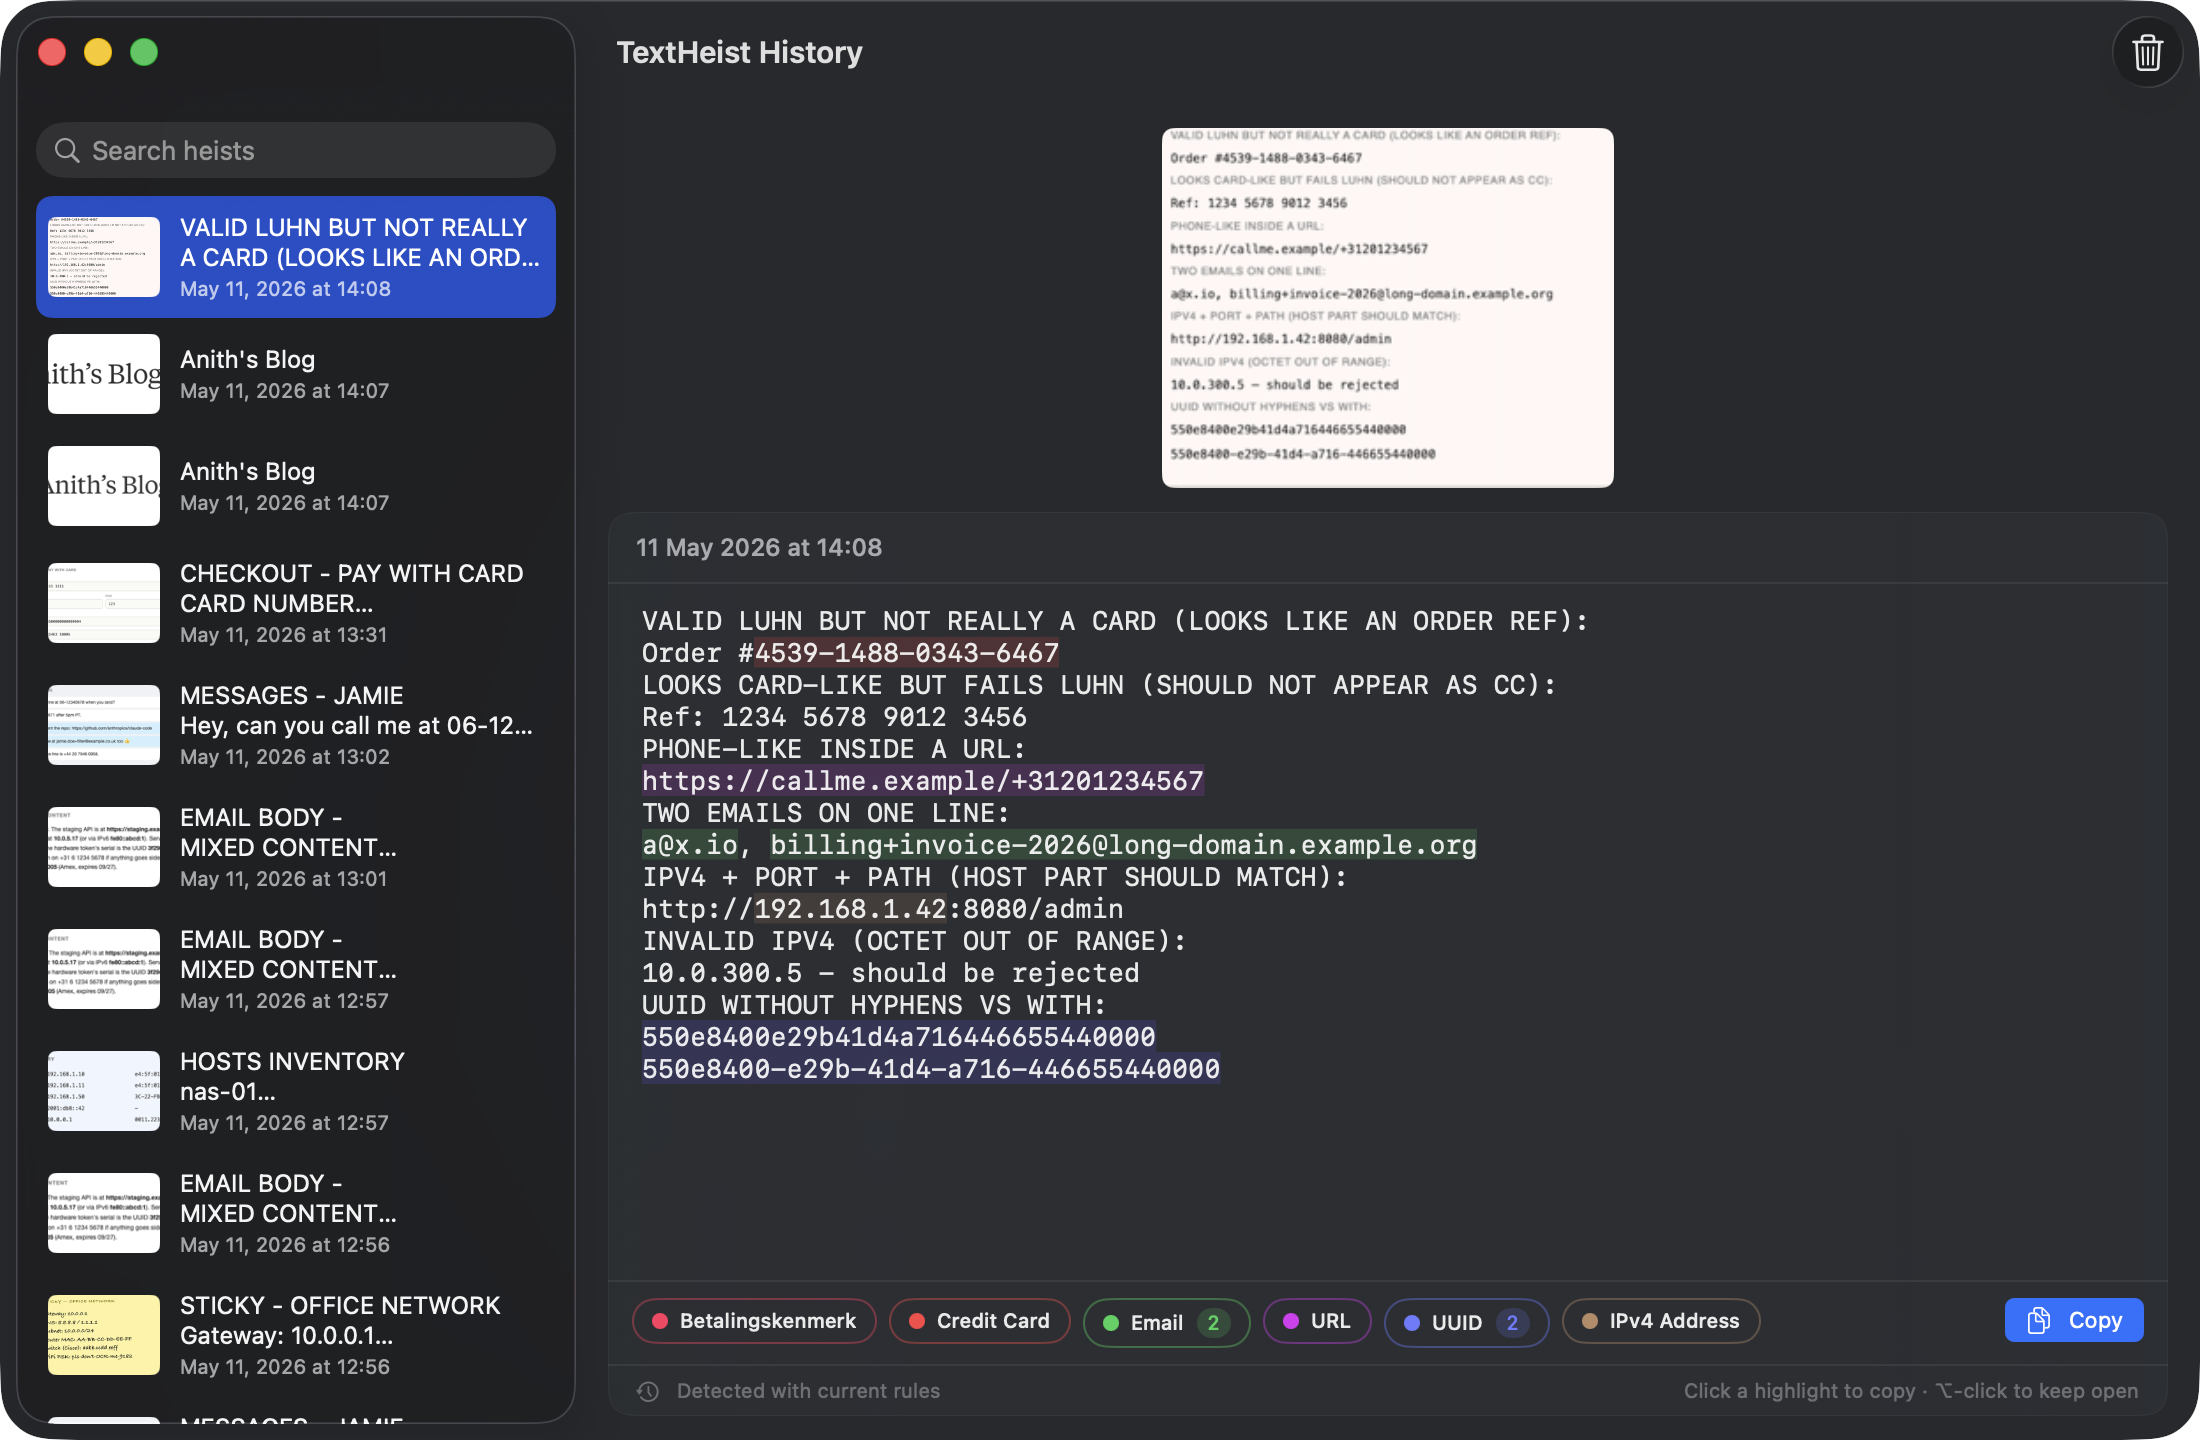Copy highlighted email a@x.io

click(690, 845)
